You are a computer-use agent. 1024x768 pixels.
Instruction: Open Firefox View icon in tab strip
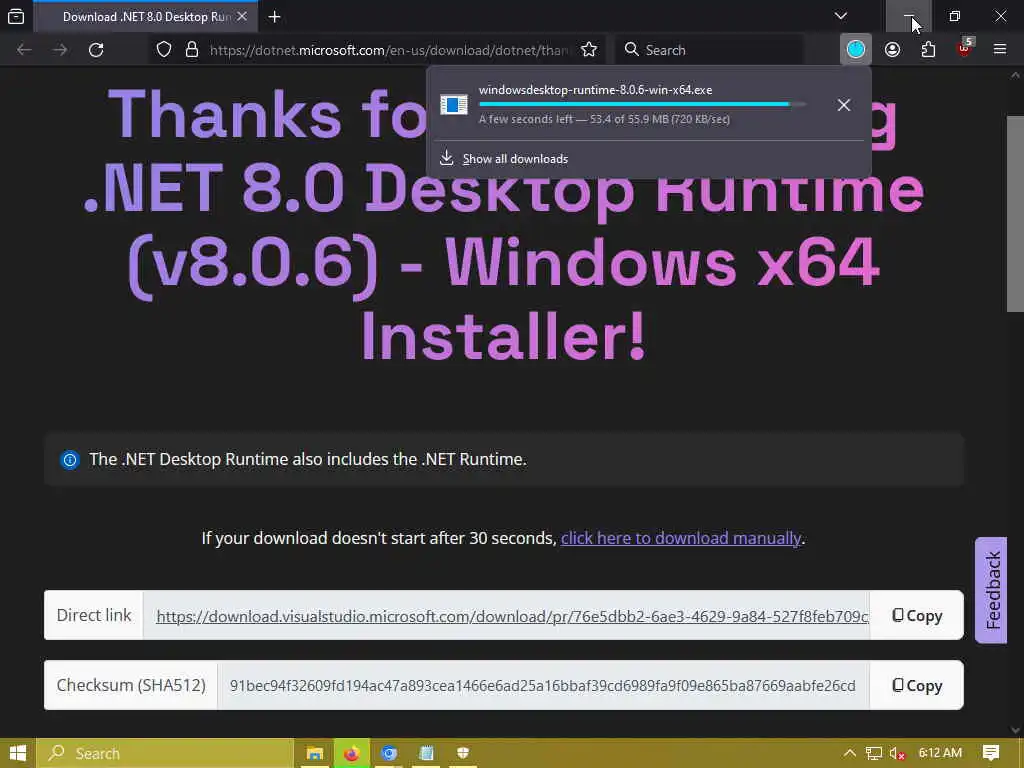point(16,16)
